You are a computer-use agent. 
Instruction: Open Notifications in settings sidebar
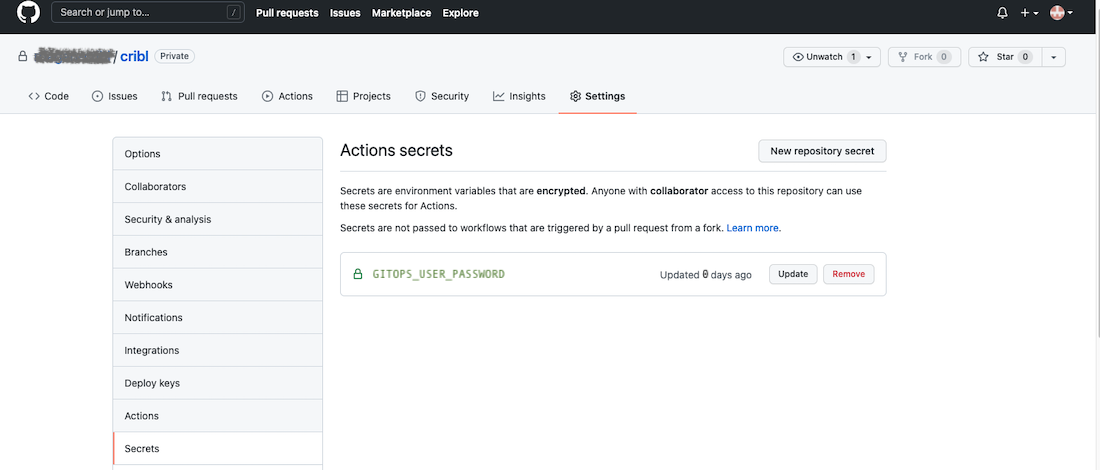coord(217,318)
